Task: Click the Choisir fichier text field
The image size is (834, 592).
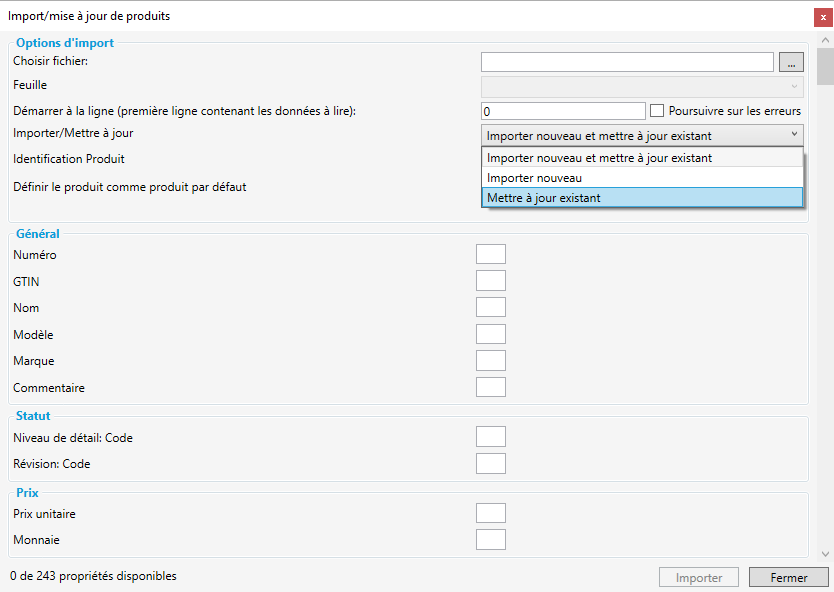Action: 627,63
